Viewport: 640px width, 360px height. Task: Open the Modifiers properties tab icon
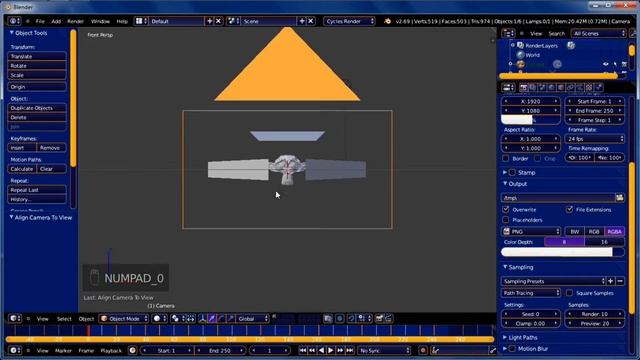580,87
